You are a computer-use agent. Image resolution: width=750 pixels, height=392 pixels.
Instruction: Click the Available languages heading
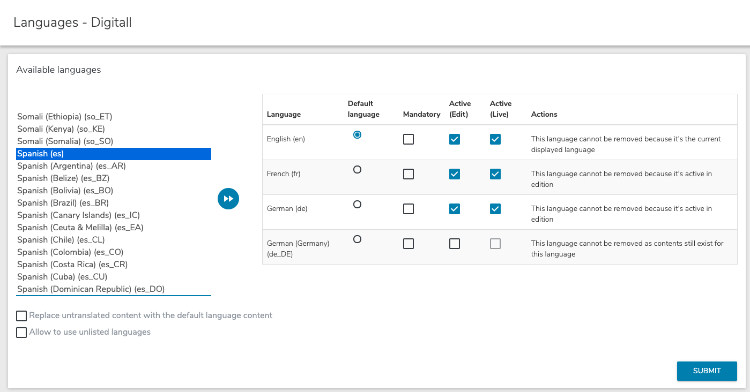pyautogui.click(x=58, y=70)
